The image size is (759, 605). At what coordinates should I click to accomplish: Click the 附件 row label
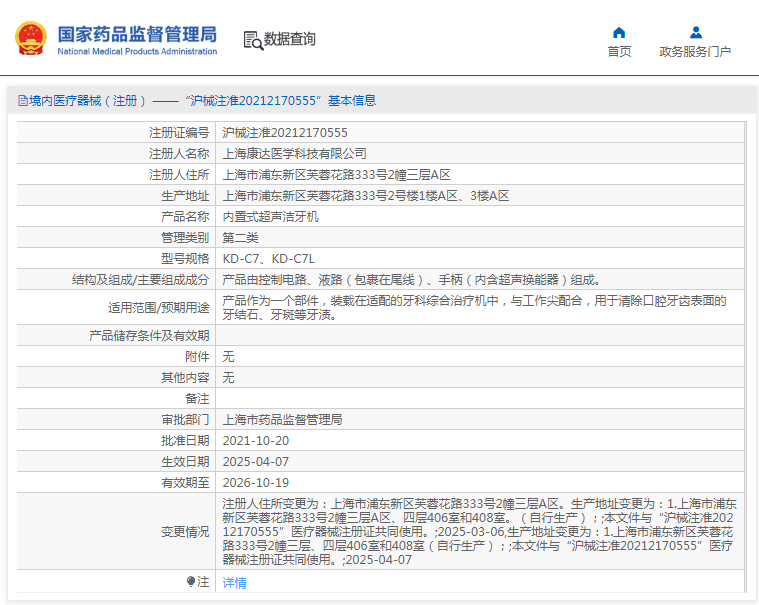point(197,357)
